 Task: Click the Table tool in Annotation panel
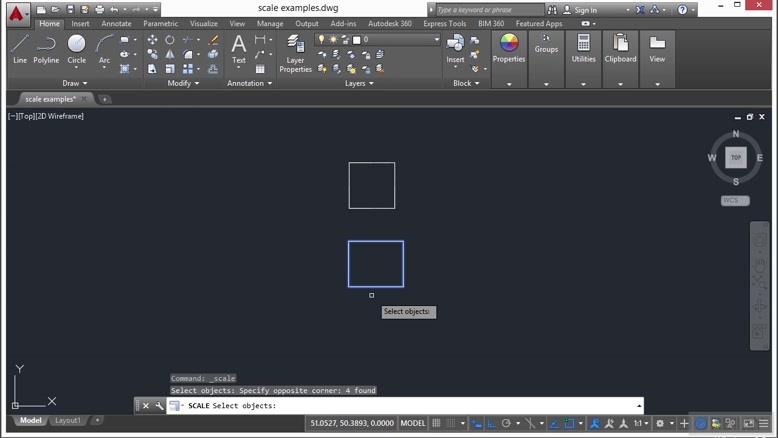pyautogui.click(x=260, y=69)
